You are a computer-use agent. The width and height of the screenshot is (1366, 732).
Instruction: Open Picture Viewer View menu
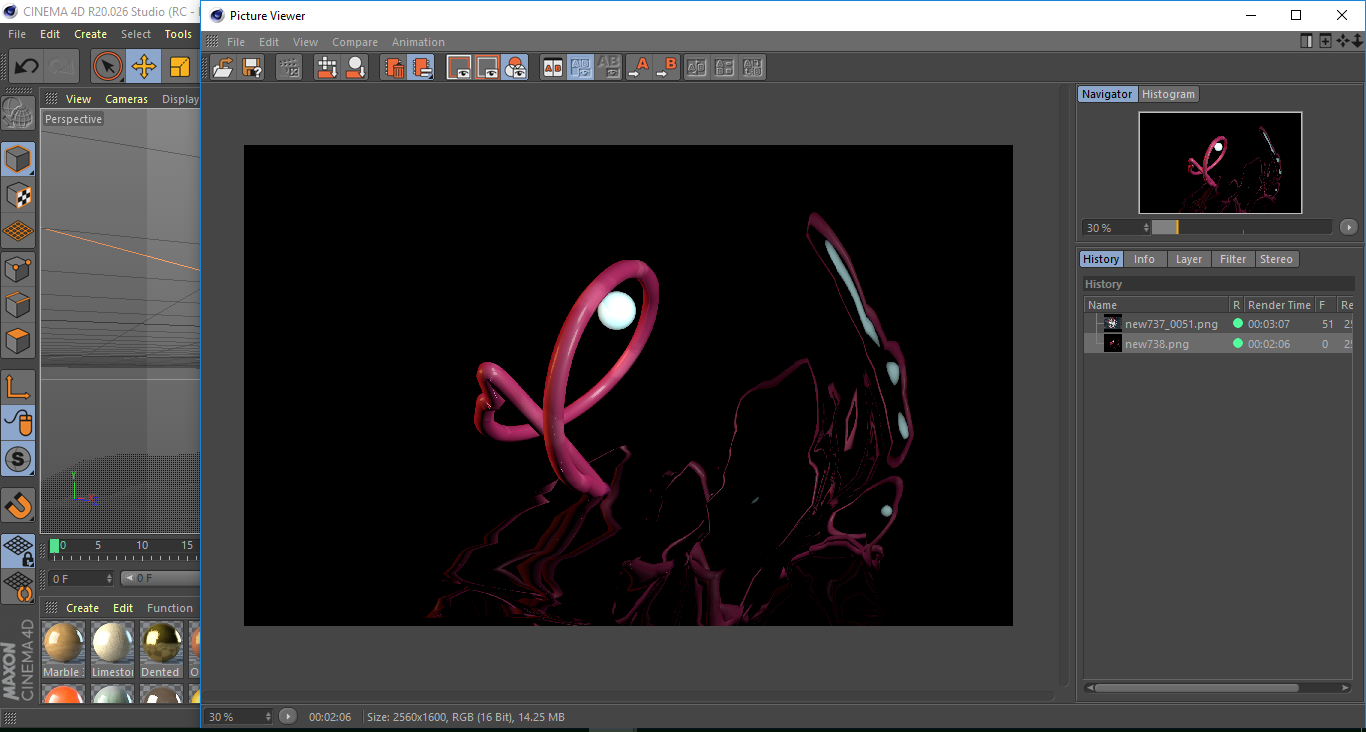point(305,42)
